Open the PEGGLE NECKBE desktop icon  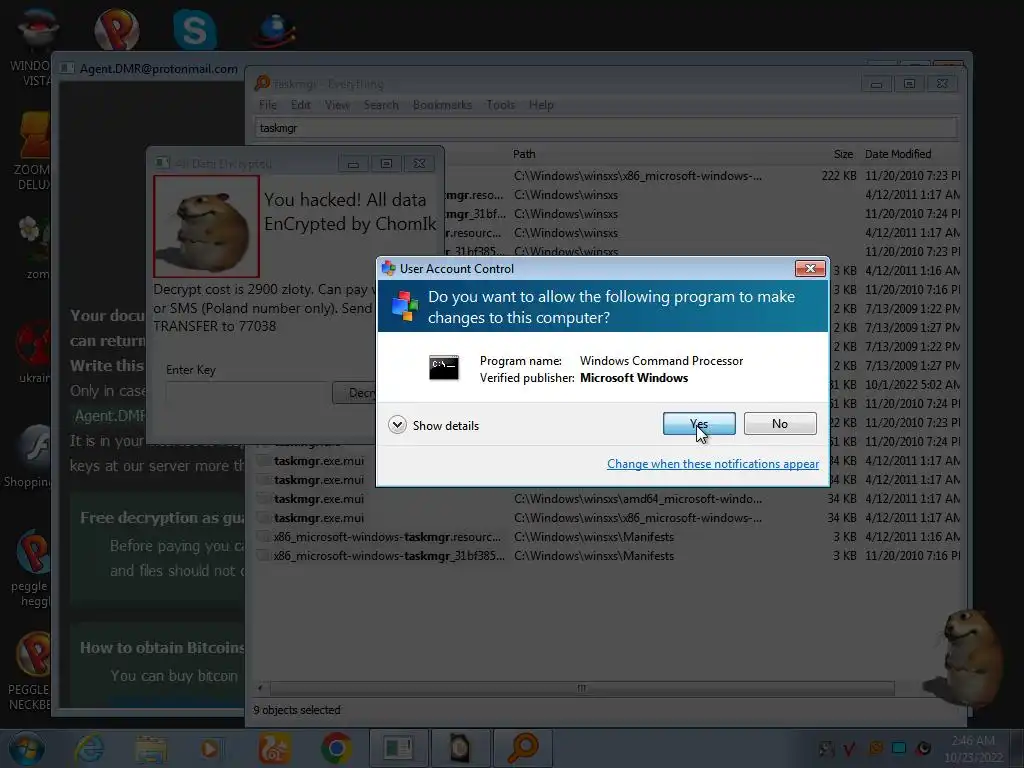[x=30, y=673]
